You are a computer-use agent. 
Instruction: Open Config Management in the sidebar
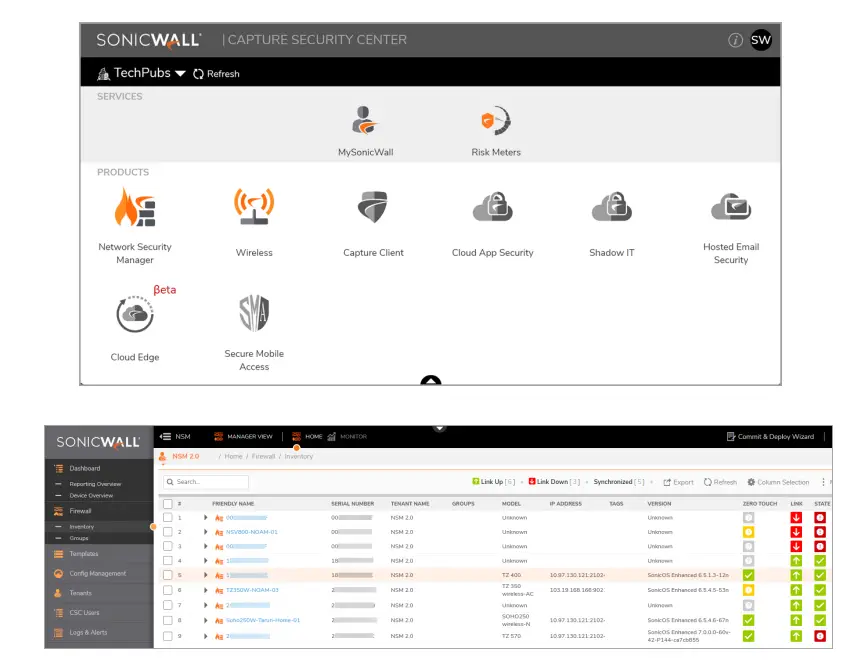click(99, 573)
